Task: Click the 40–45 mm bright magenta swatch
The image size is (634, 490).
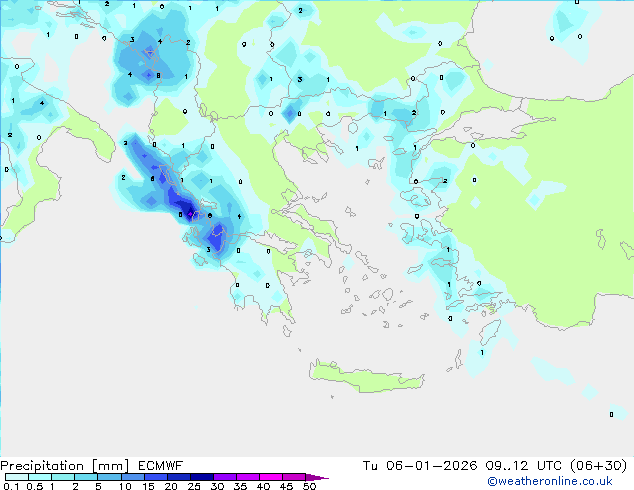Action: (271, 477)
